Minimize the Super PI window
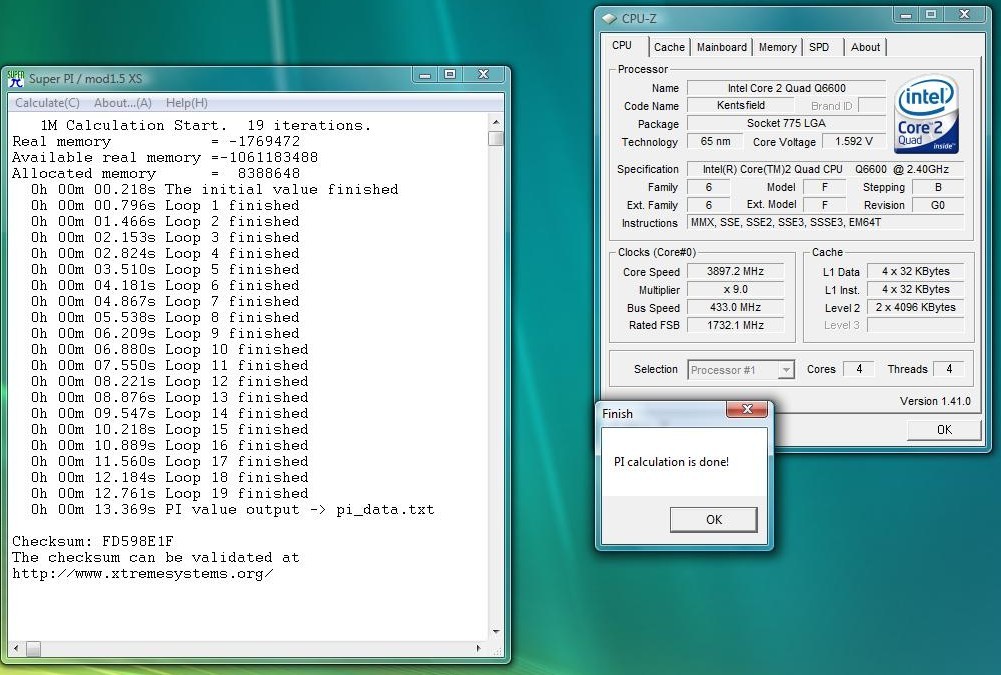Screen dimensions: 1001x675 coord(425,75)
